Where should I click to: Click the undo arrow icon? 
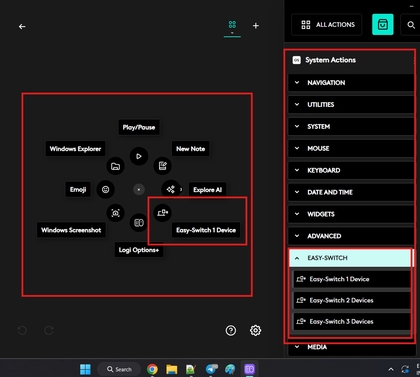[x=22, y=330]
